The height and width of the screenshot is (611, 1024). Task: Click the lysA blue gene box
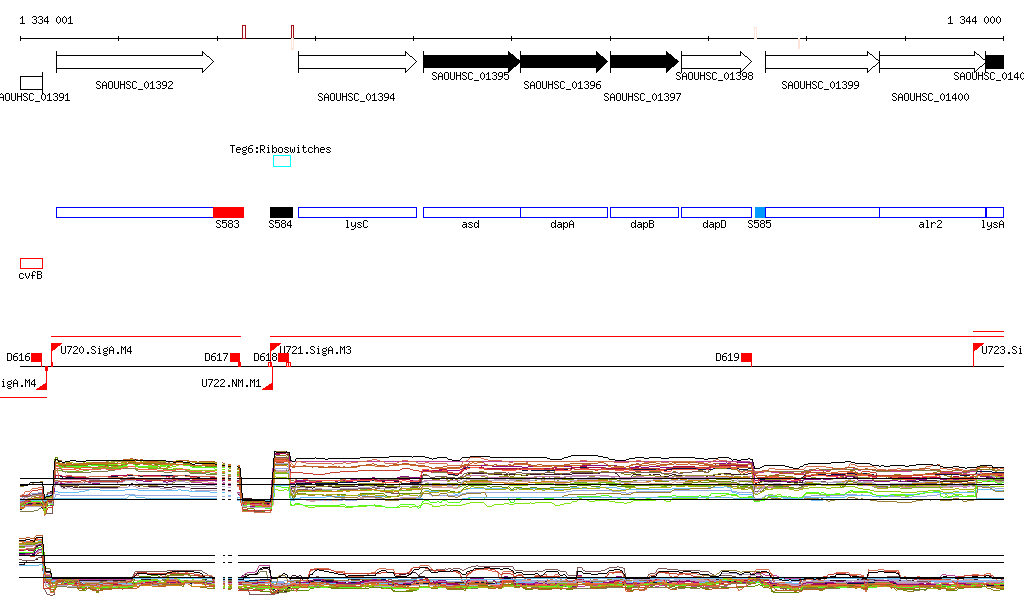coord(995,213)
